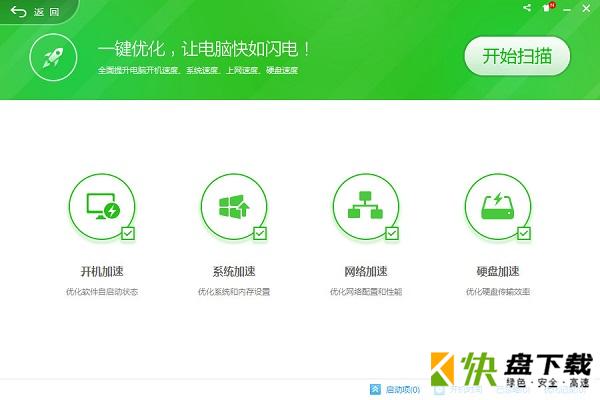Open the share icon in title bar
The image size is (600, 400).
[x=527, y=8]
